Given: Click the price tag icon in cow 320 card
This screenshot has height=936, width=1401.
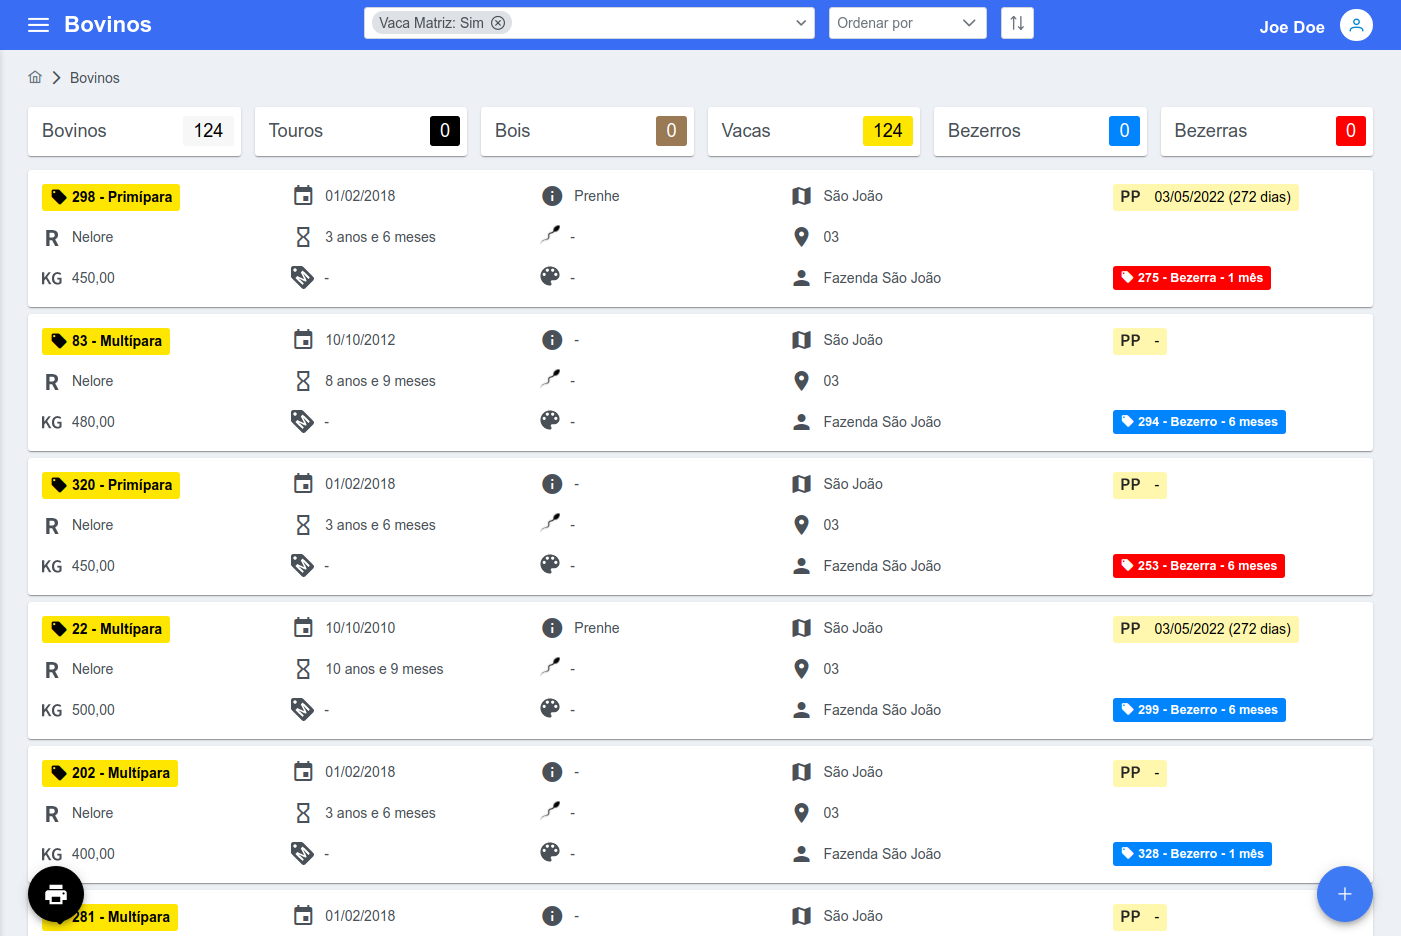Looking at the screenshot, I should pyautogui.click(x=302, y=565).
